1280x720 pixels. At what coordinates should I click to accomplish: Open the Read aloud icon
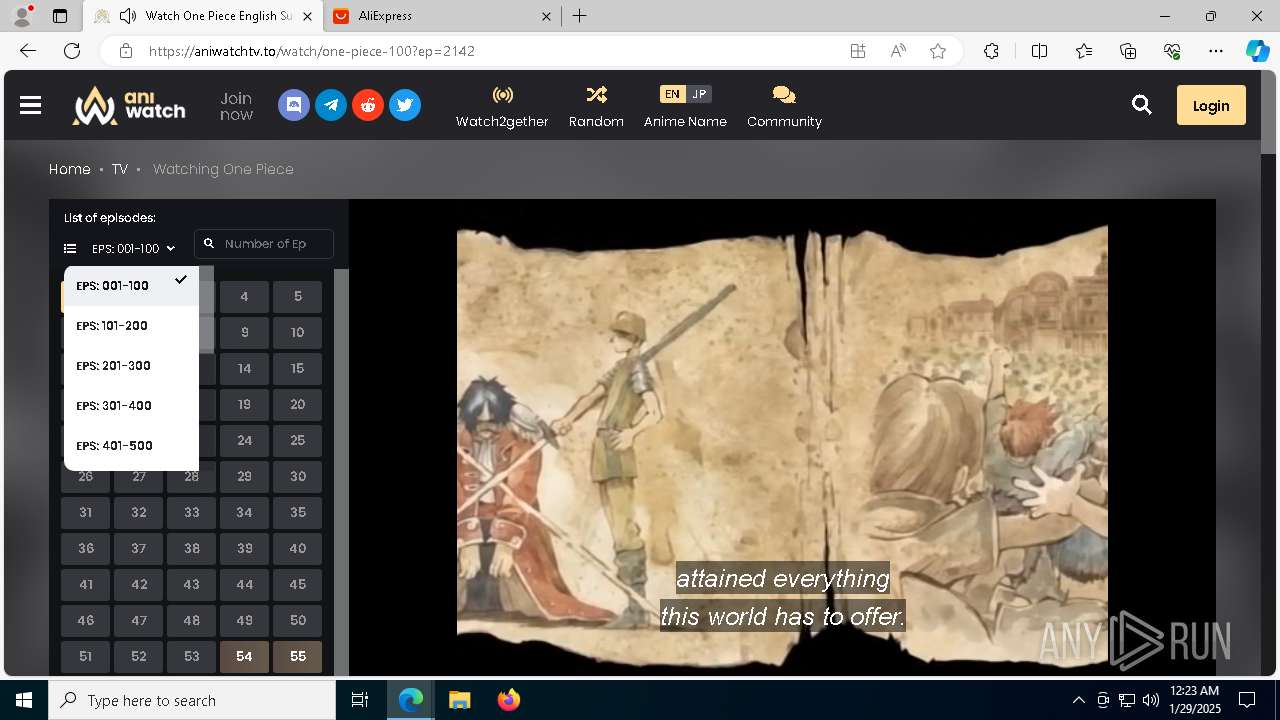[x=898, y=51]
